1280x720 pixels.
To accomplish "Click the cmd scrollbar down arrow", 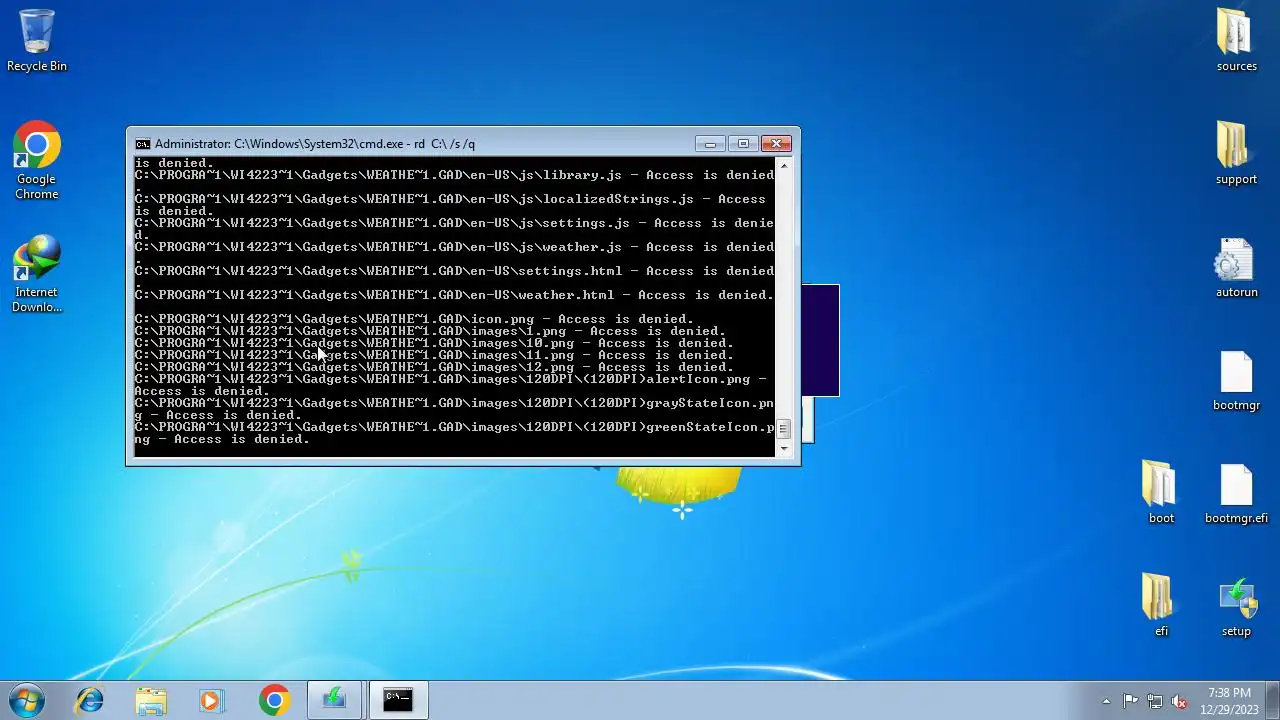I will click(x=783, y=449).
